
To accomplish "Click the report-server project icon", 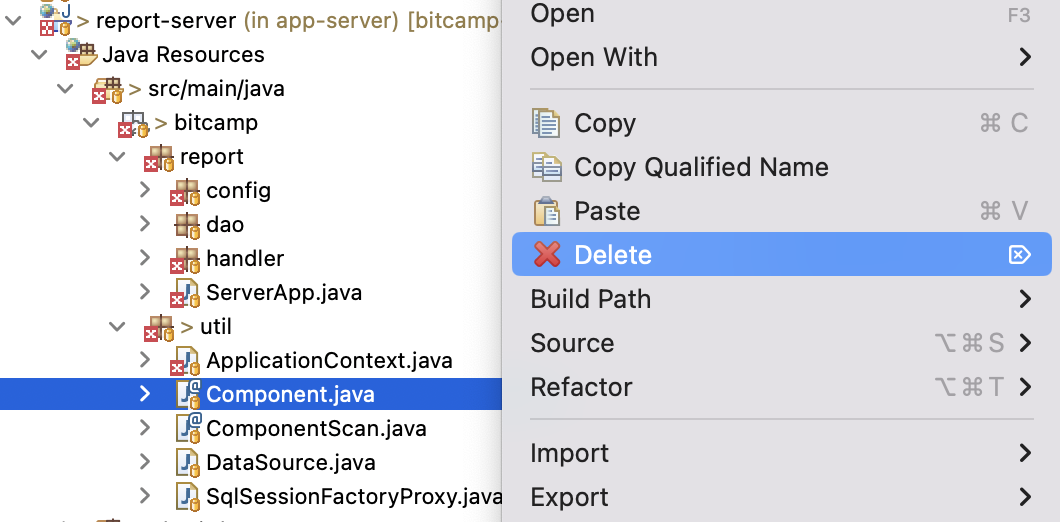I will point(55,20).
